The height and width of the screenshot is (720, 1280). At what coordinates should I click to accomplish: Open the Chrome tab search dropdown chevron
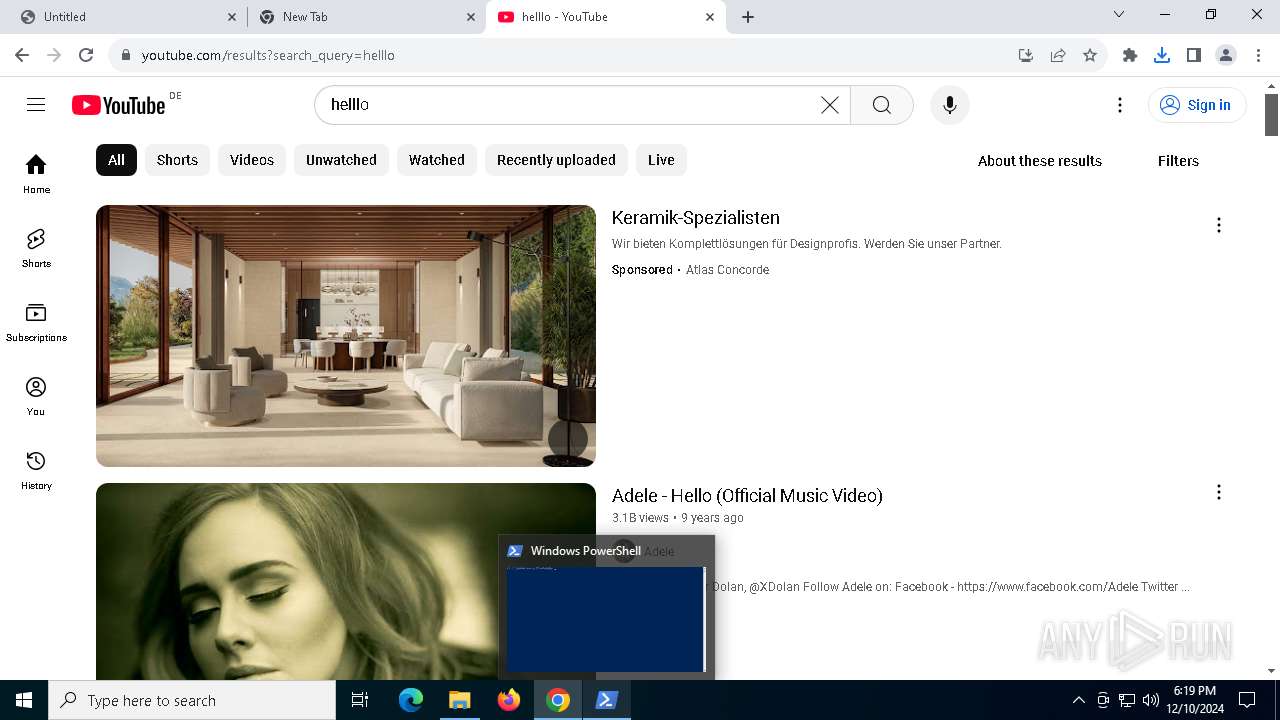(x=1119, y=15)
